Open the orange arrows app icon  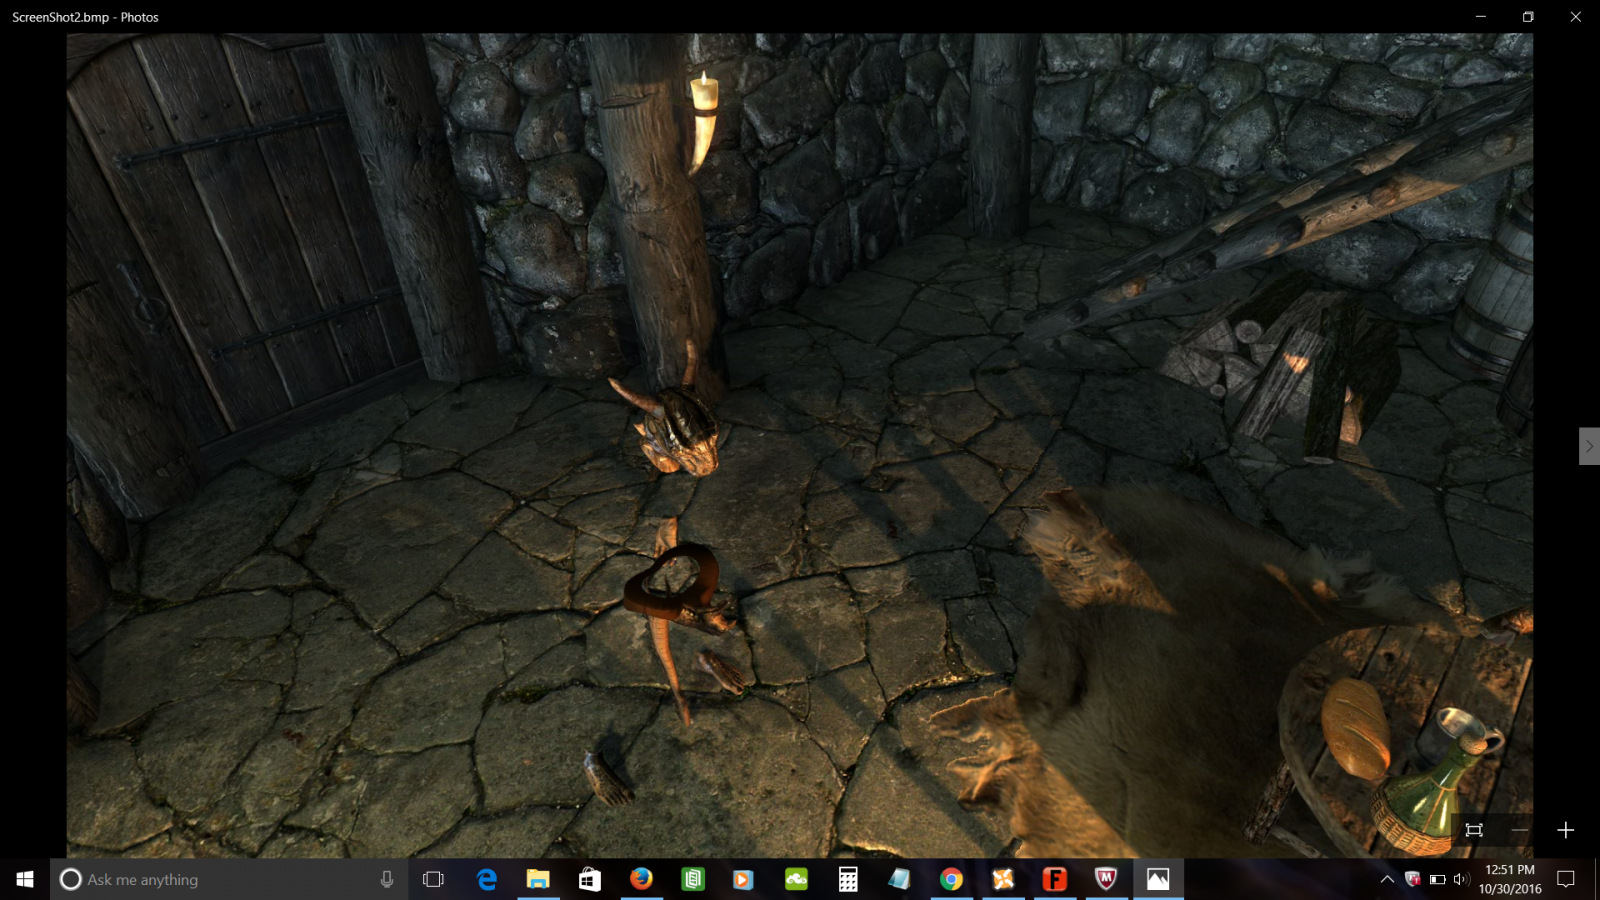[x=1003, y=879]
